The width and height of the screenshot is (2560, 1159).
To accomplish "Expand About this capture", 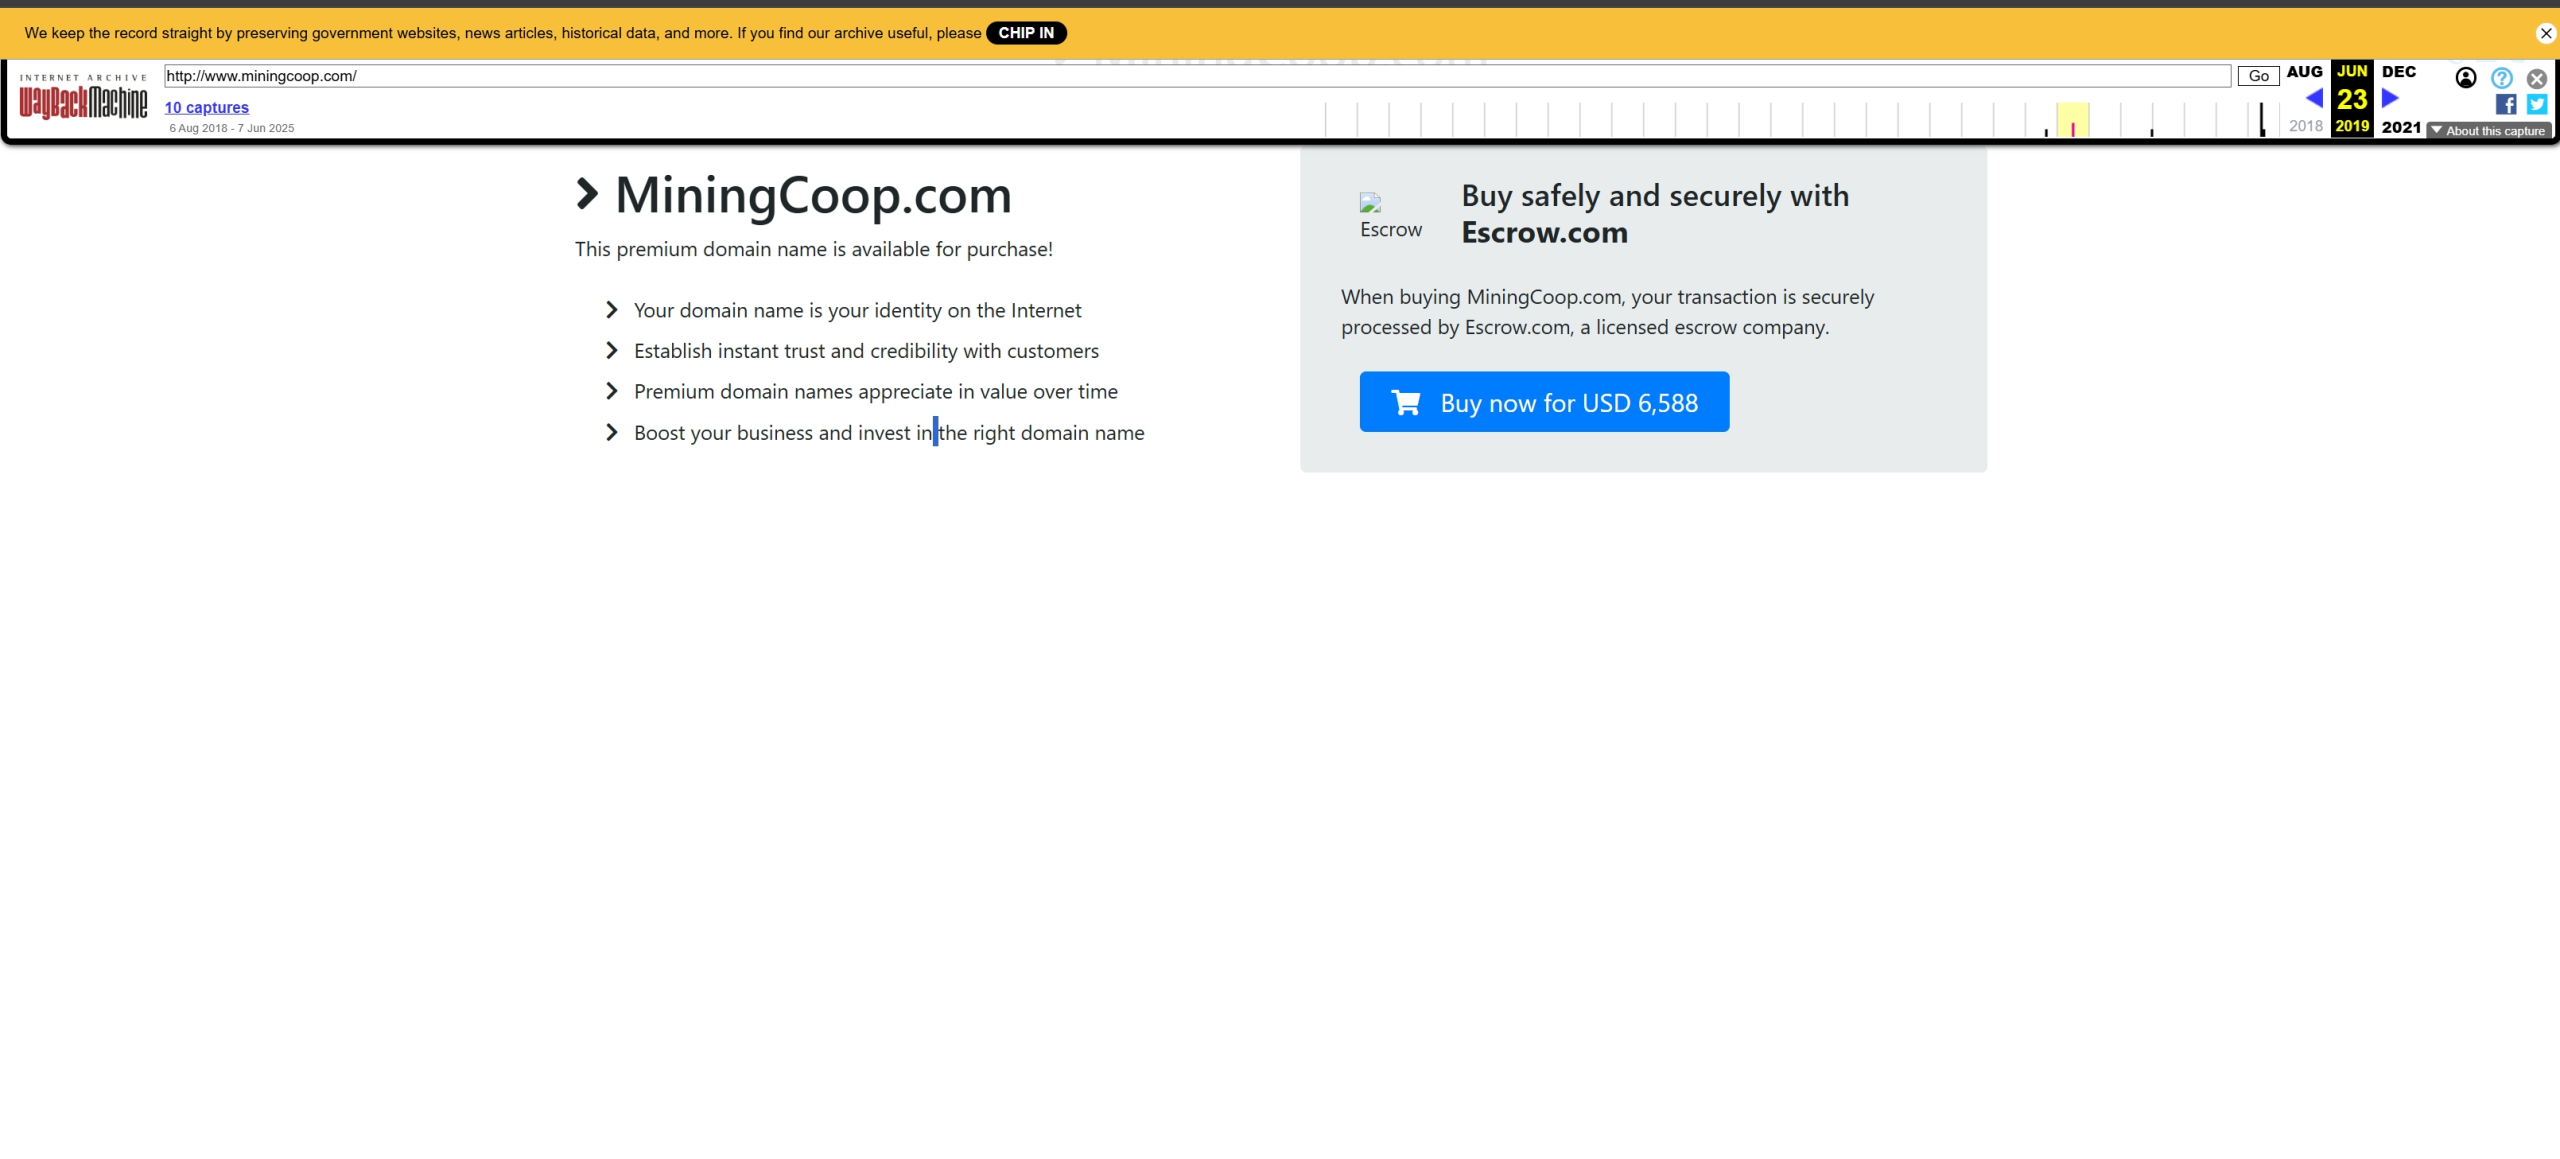I will 2489,131.
